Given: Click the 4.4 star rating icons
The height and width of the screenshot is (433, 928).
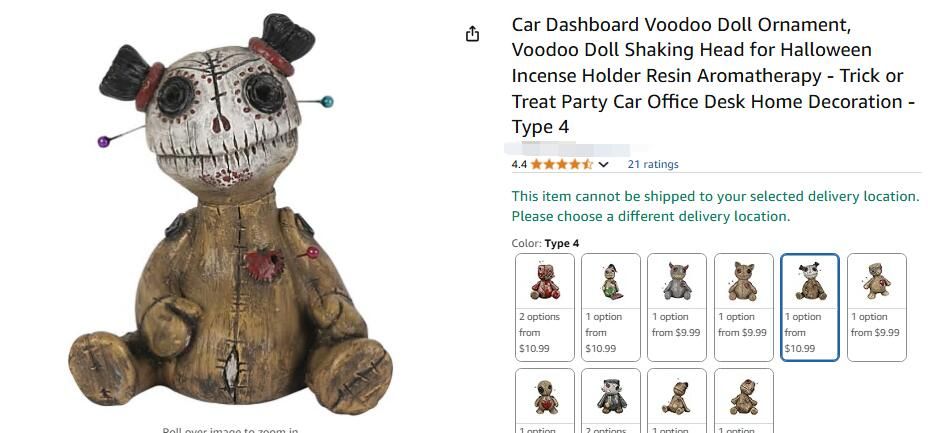Looking at the screenshot, I should [562, 164].
